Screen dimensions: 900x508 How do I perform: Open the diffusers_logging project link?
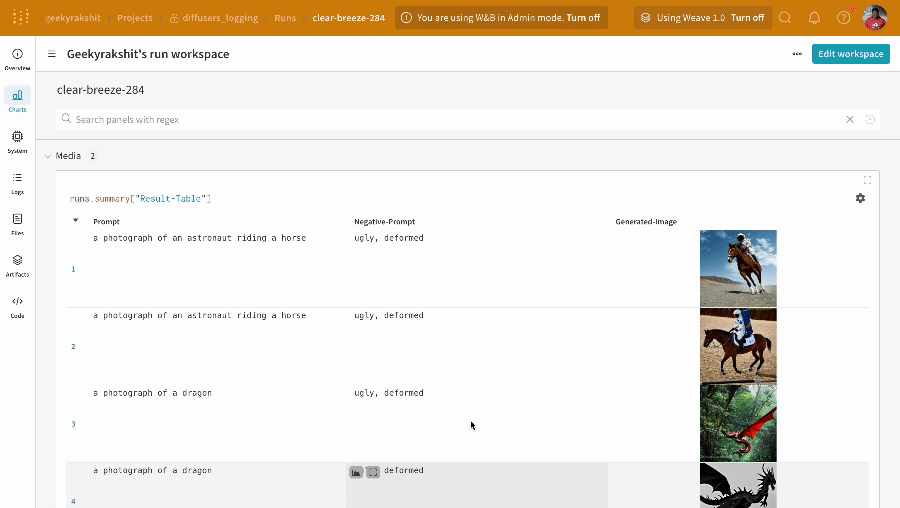point(219,18)
